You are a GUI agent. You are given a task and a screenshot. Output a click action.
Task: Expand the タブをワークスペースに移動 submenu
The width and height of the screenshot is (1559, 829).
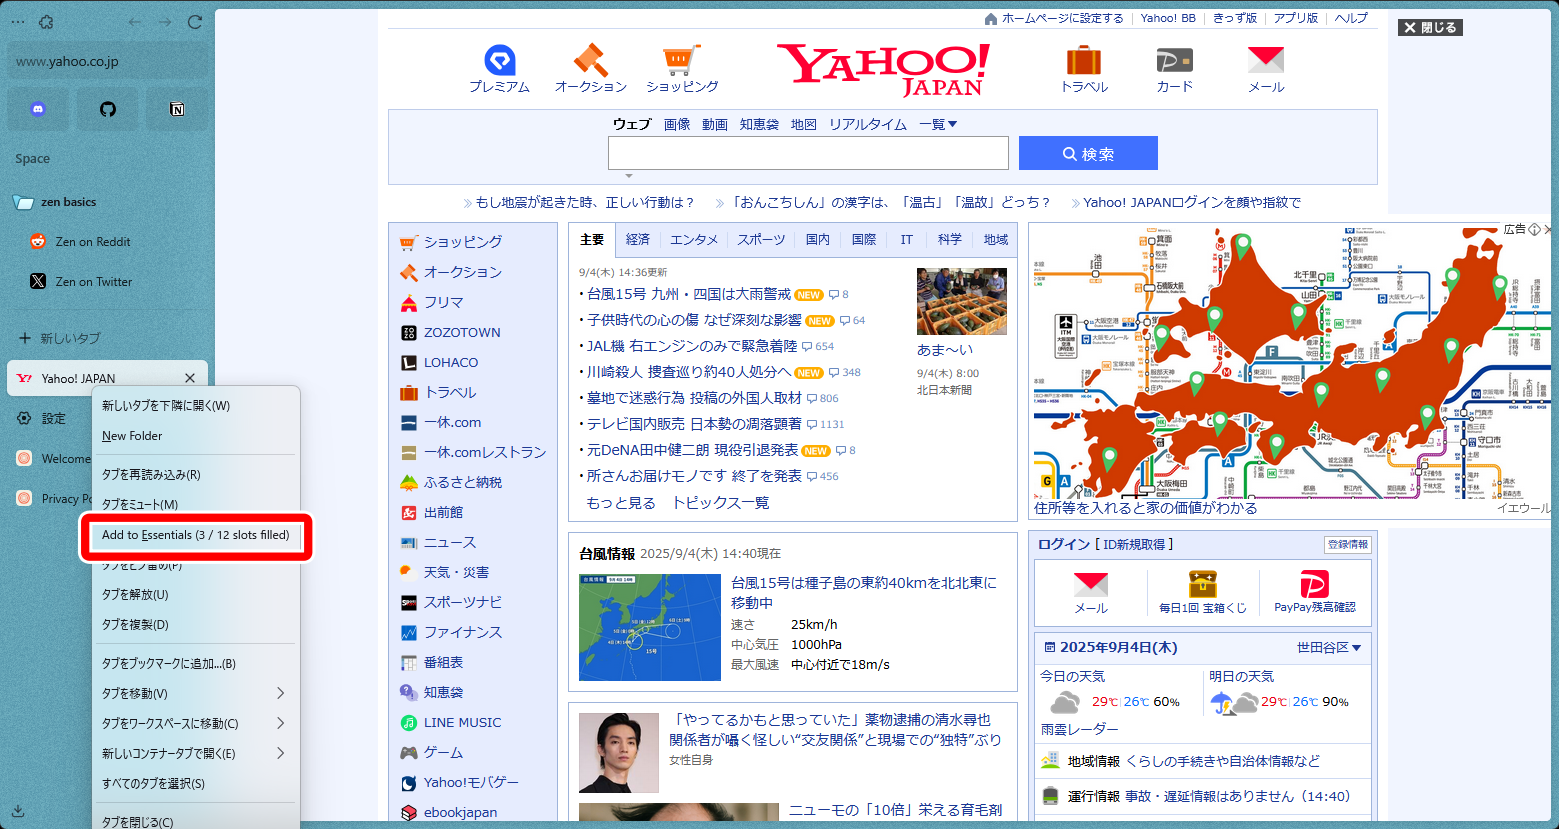[195, 723]
